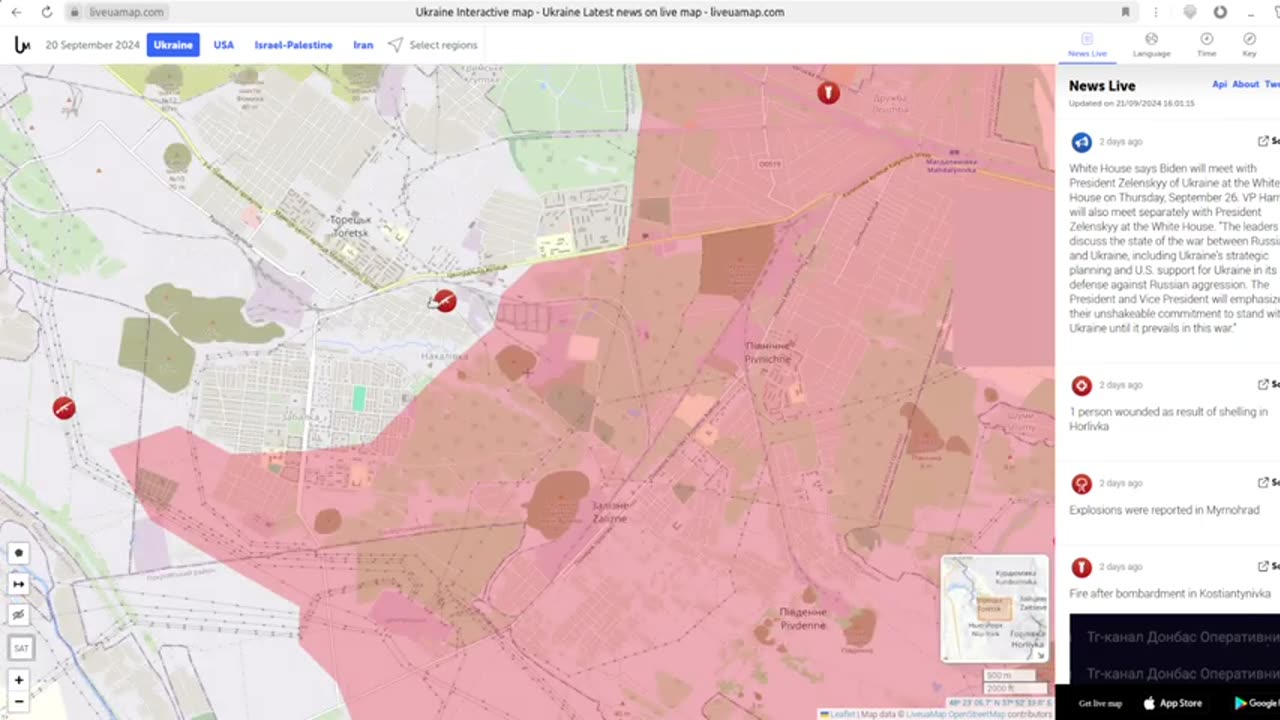Viewport: 1280px width, 720px height.
Task: Go back with the browser back arrow
Action: [x=16, y=12]
